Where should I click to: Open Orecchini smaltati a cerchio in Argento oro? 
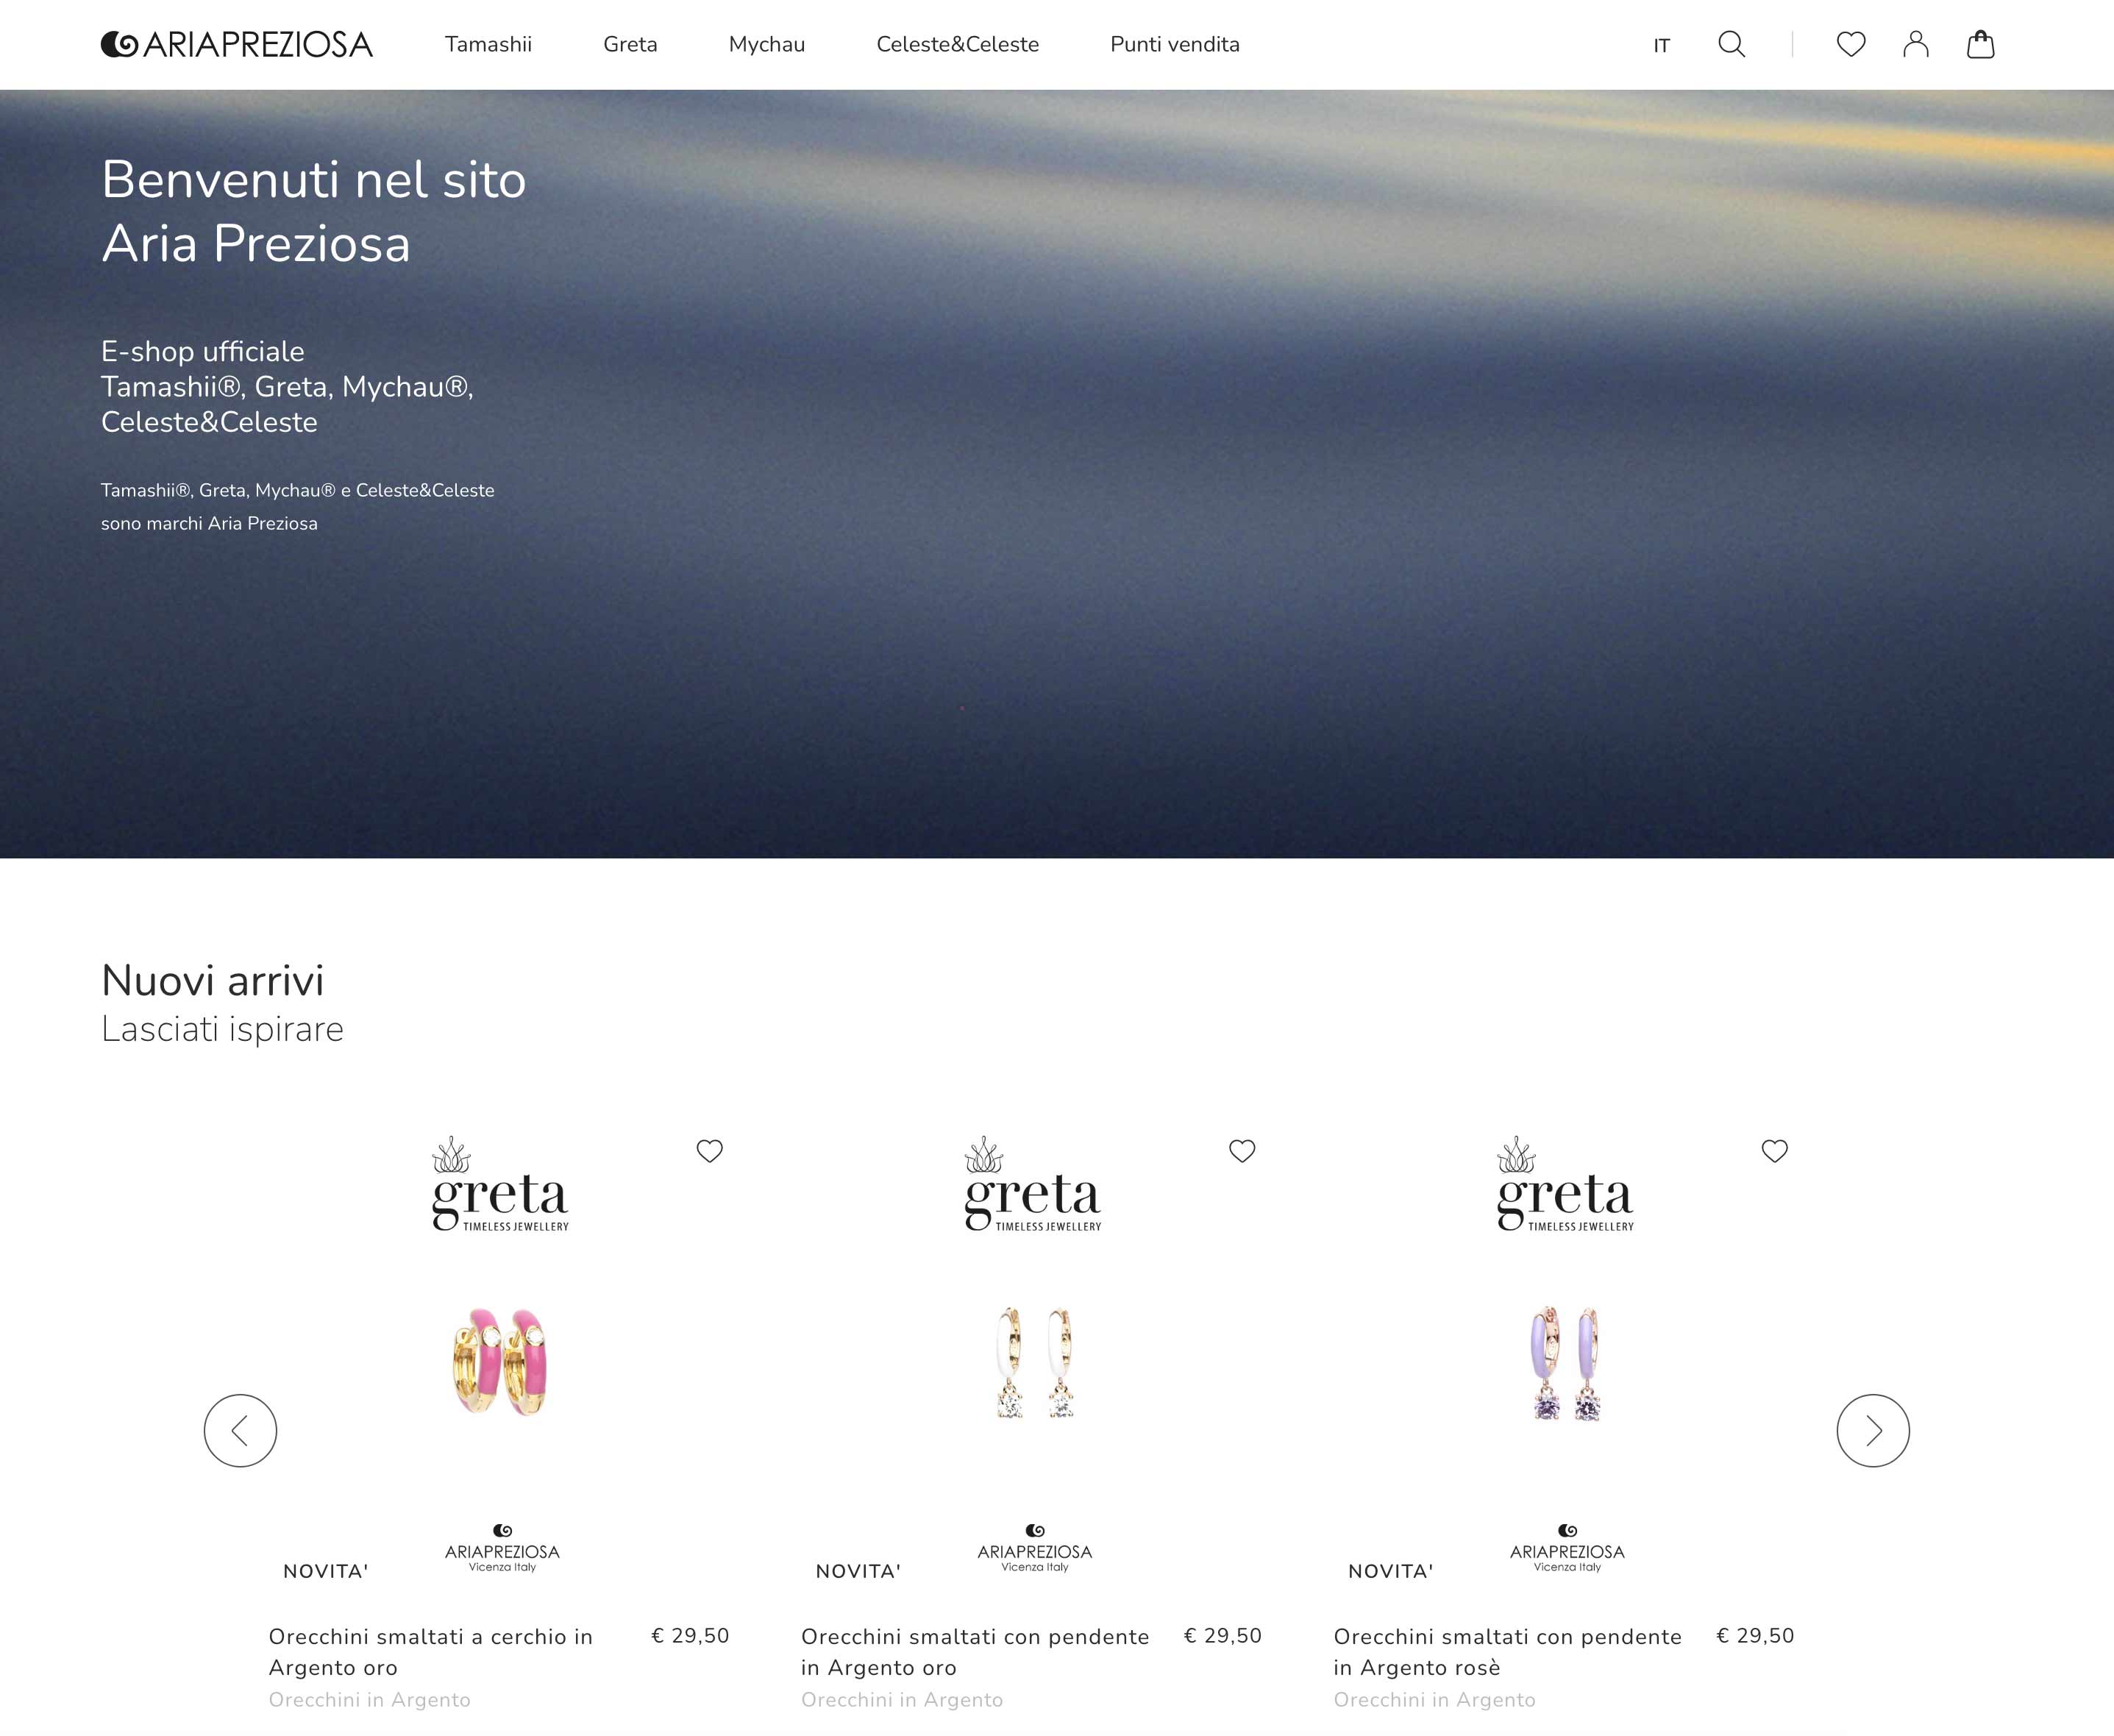click(x=431, y=1651)
